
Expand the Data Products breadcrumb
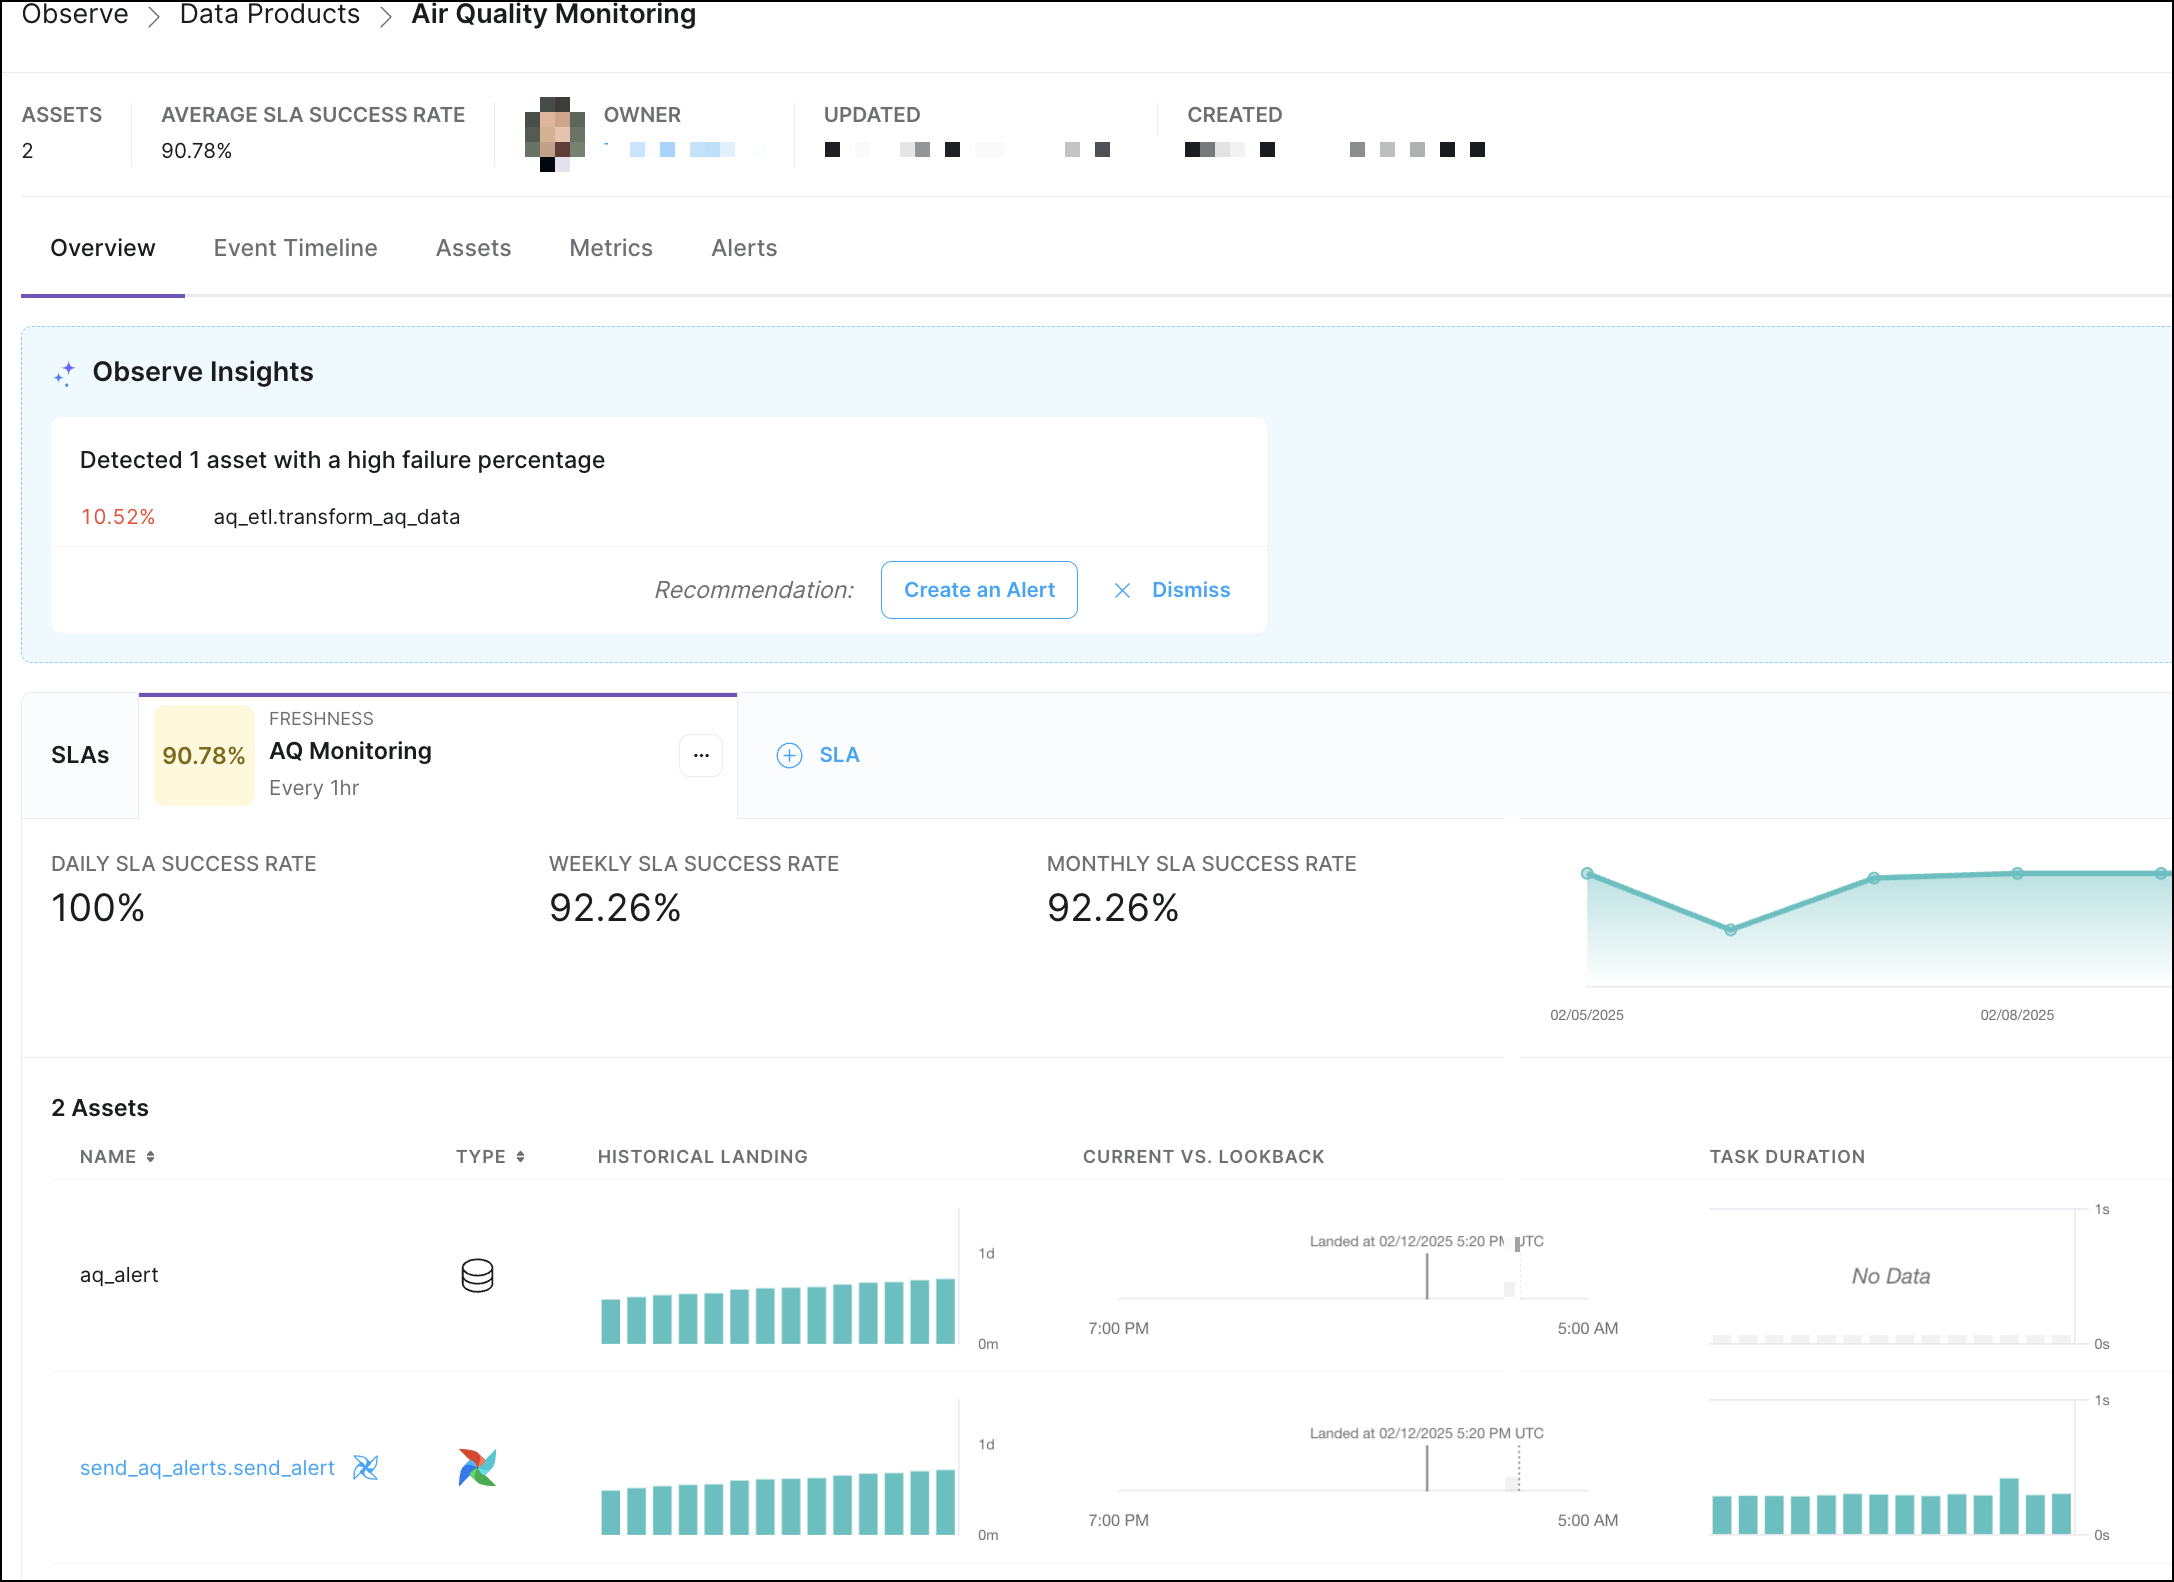coord(269,15)
